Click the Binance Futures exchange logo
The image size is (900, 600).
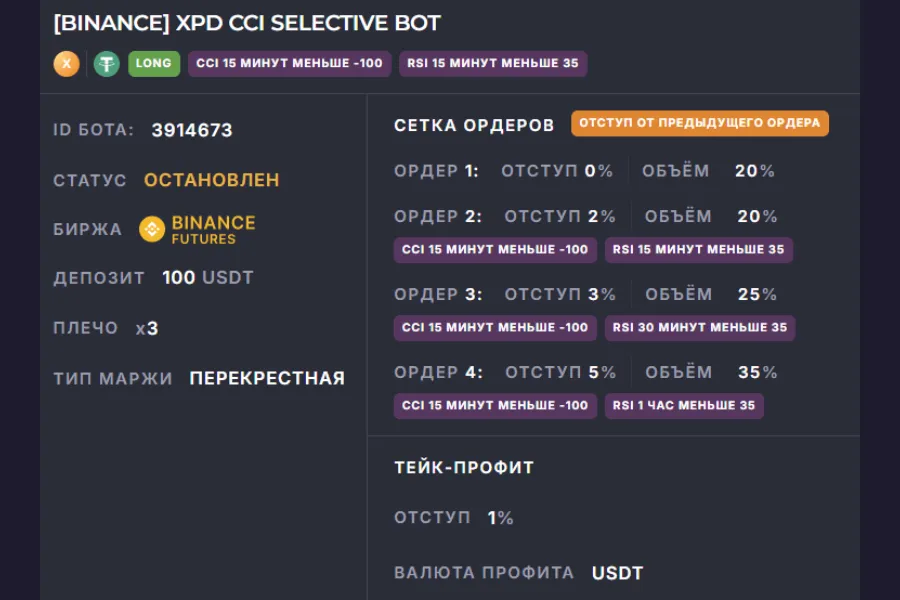pos(196,229)
